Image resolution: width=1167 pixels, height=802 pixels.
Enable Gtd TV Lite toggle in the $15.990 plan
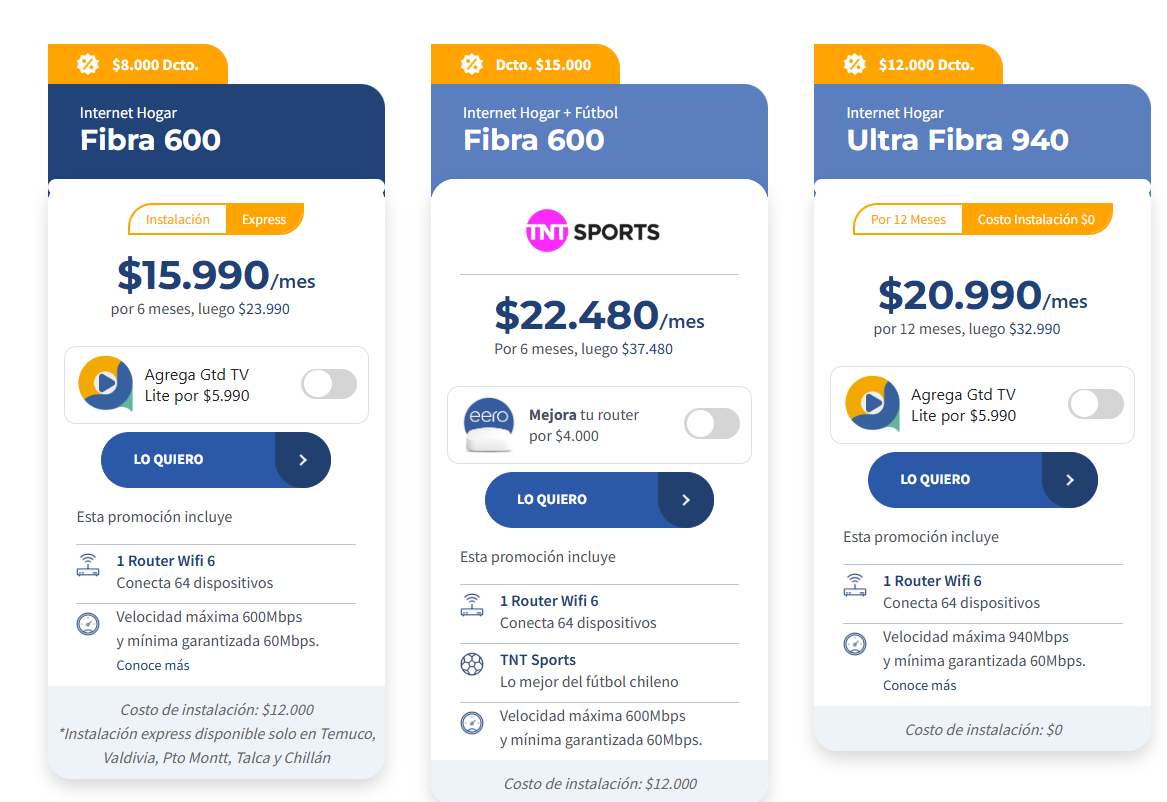click(x=329, y=384)
